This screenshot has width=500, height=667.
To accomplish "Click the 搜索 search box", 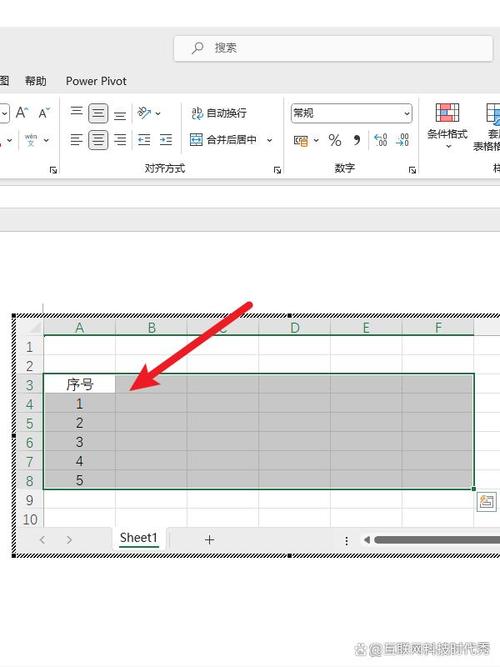I will [x=336, y=48].
